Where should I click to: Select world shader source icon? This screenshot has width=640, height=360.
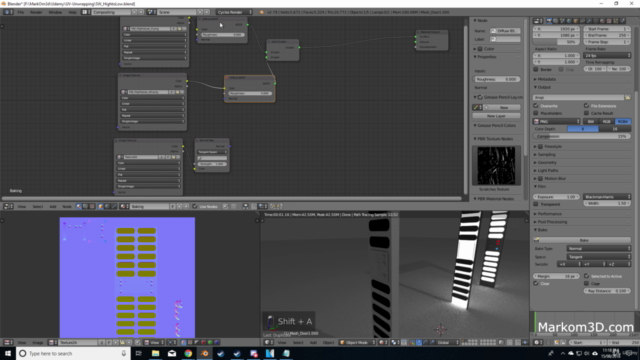[107, 207]
